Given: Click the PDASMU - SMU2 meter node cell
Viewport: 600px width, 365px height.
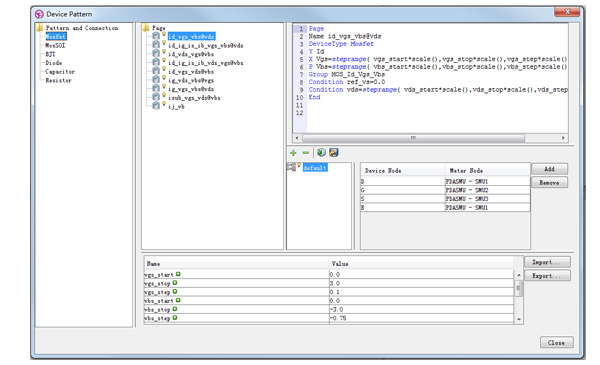Looking at the screenshot, I should click(x=488, y=190).
